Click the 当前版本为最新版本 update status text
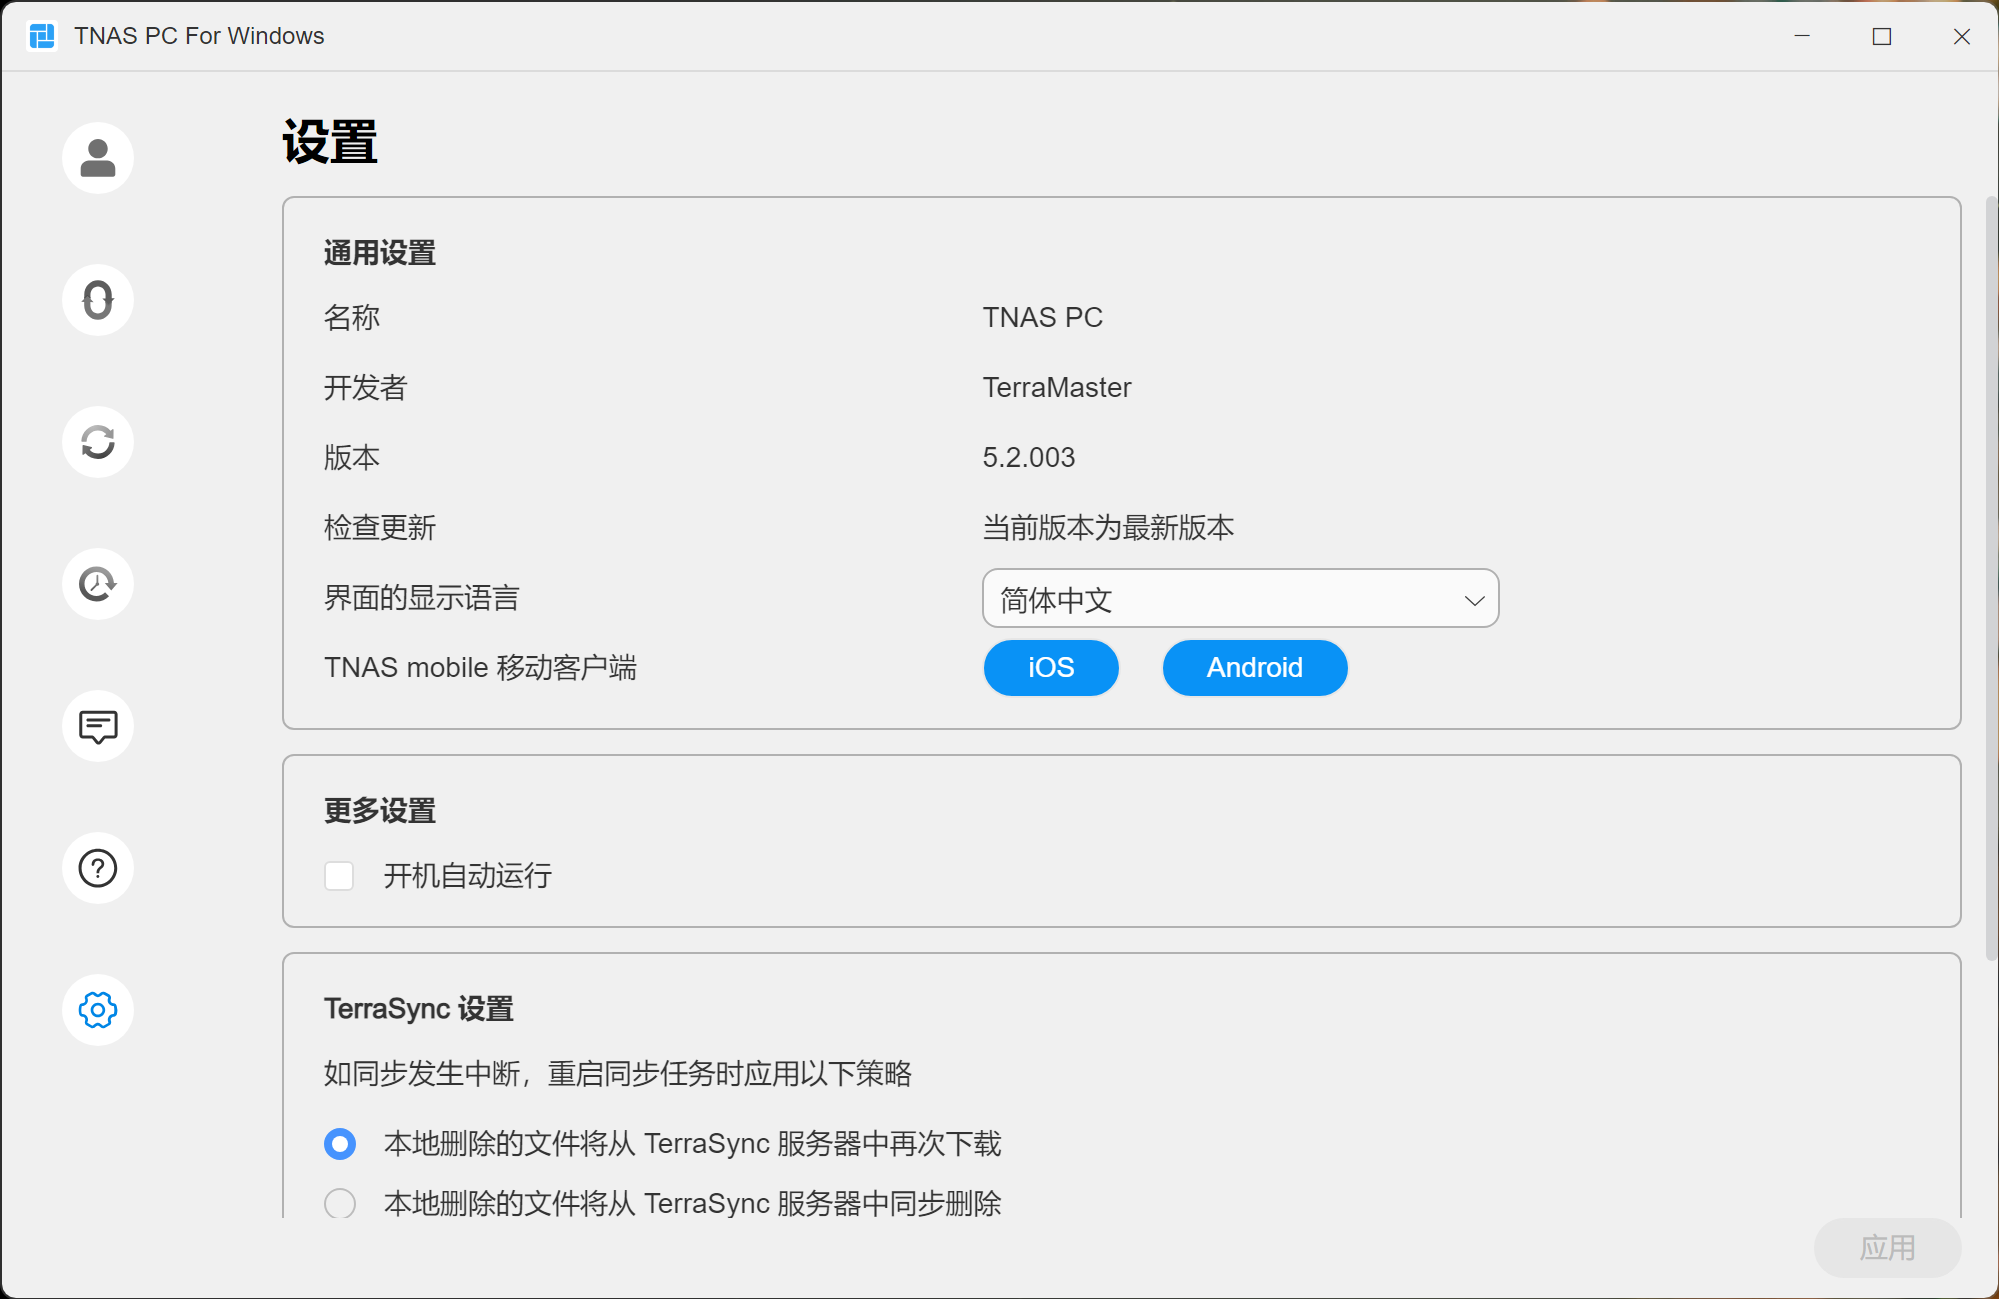1999x1299 pixels. tap(1108, 527)
